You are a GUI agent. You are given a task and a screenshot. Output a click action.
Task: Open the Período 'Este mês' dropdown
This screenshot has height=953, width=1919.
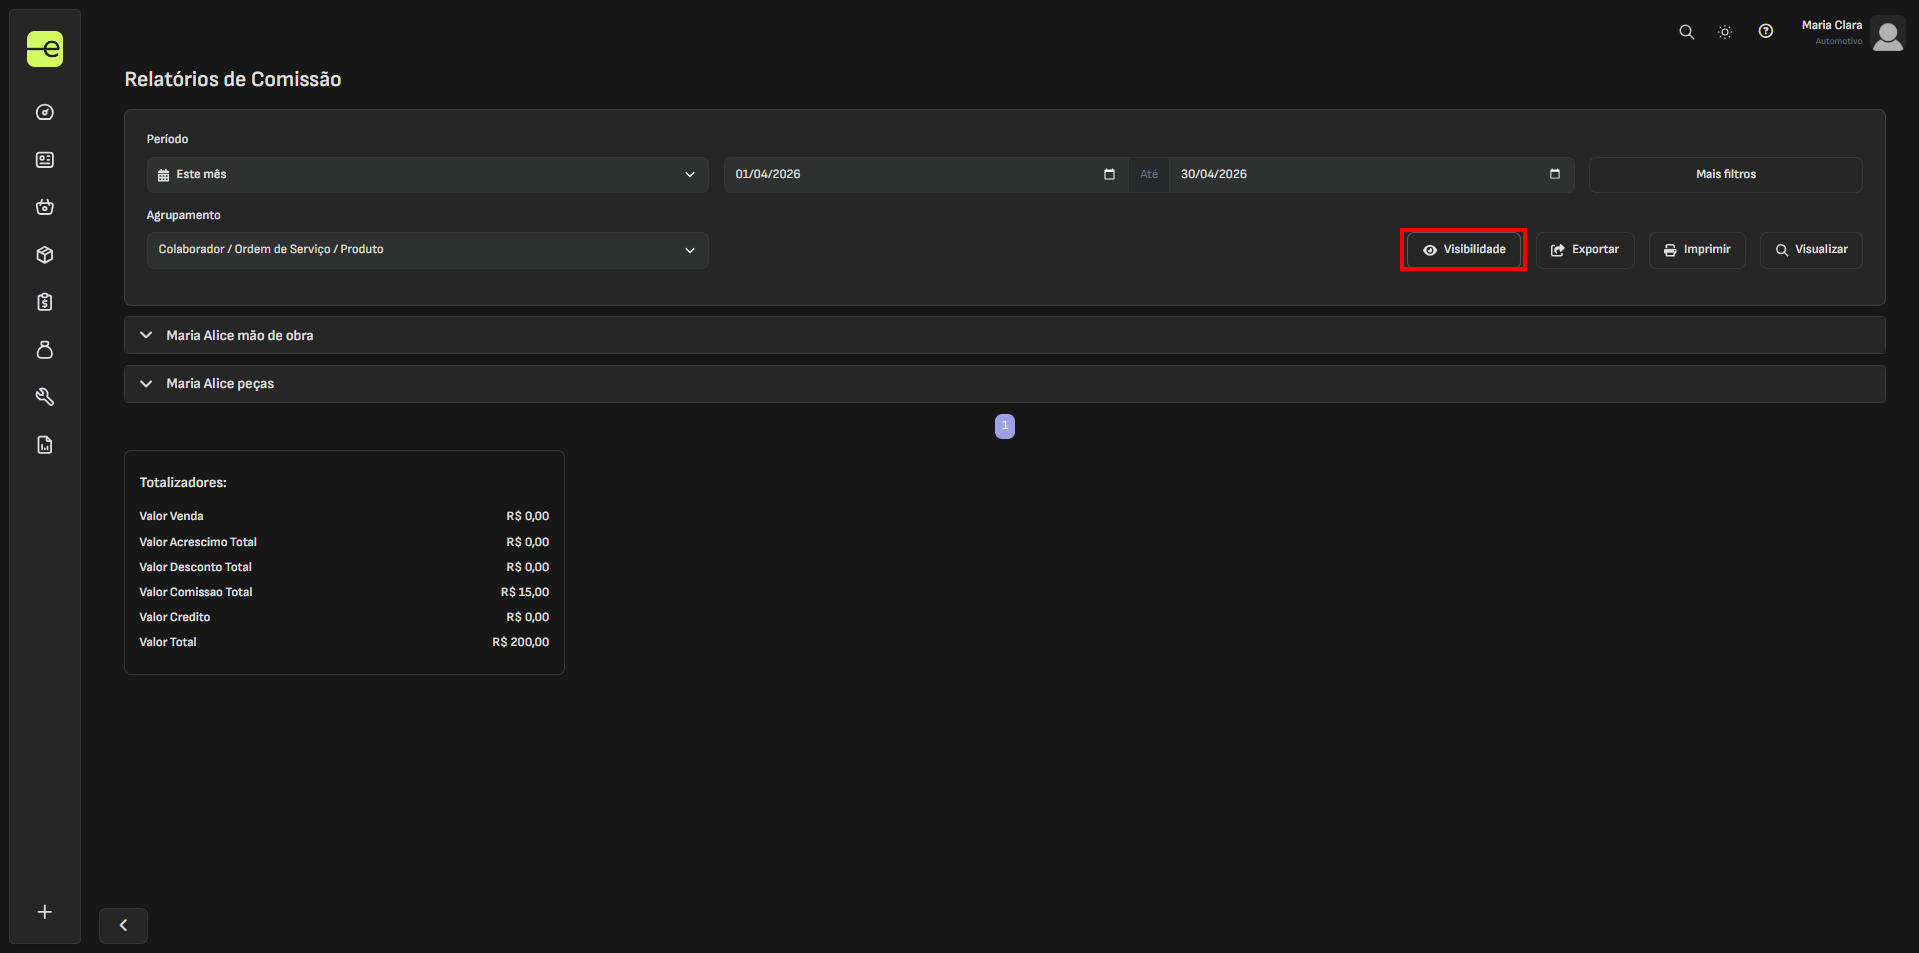427,175
